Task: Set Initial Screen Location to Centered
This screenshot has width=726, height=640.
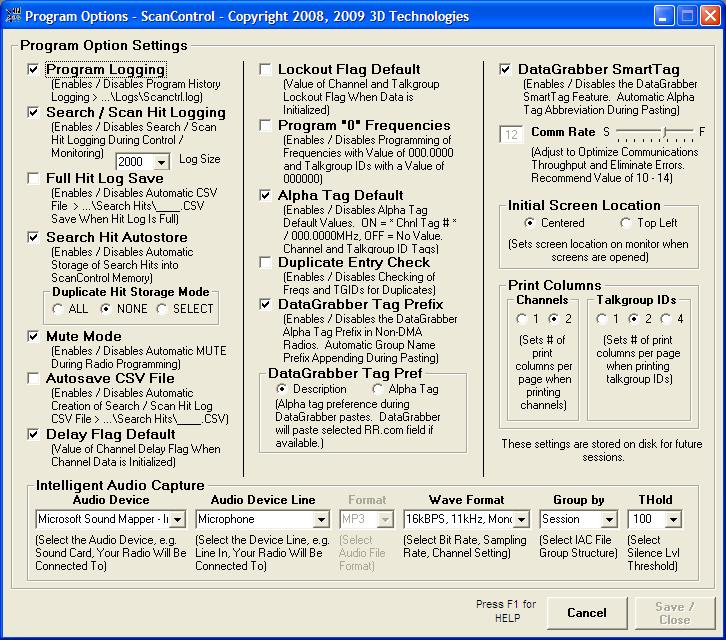Action: [x=530, y=223]
